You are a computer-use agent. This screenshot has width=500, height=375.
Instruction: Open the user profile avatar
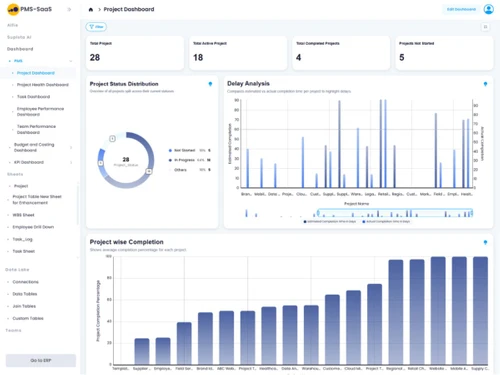click(489, 9)
